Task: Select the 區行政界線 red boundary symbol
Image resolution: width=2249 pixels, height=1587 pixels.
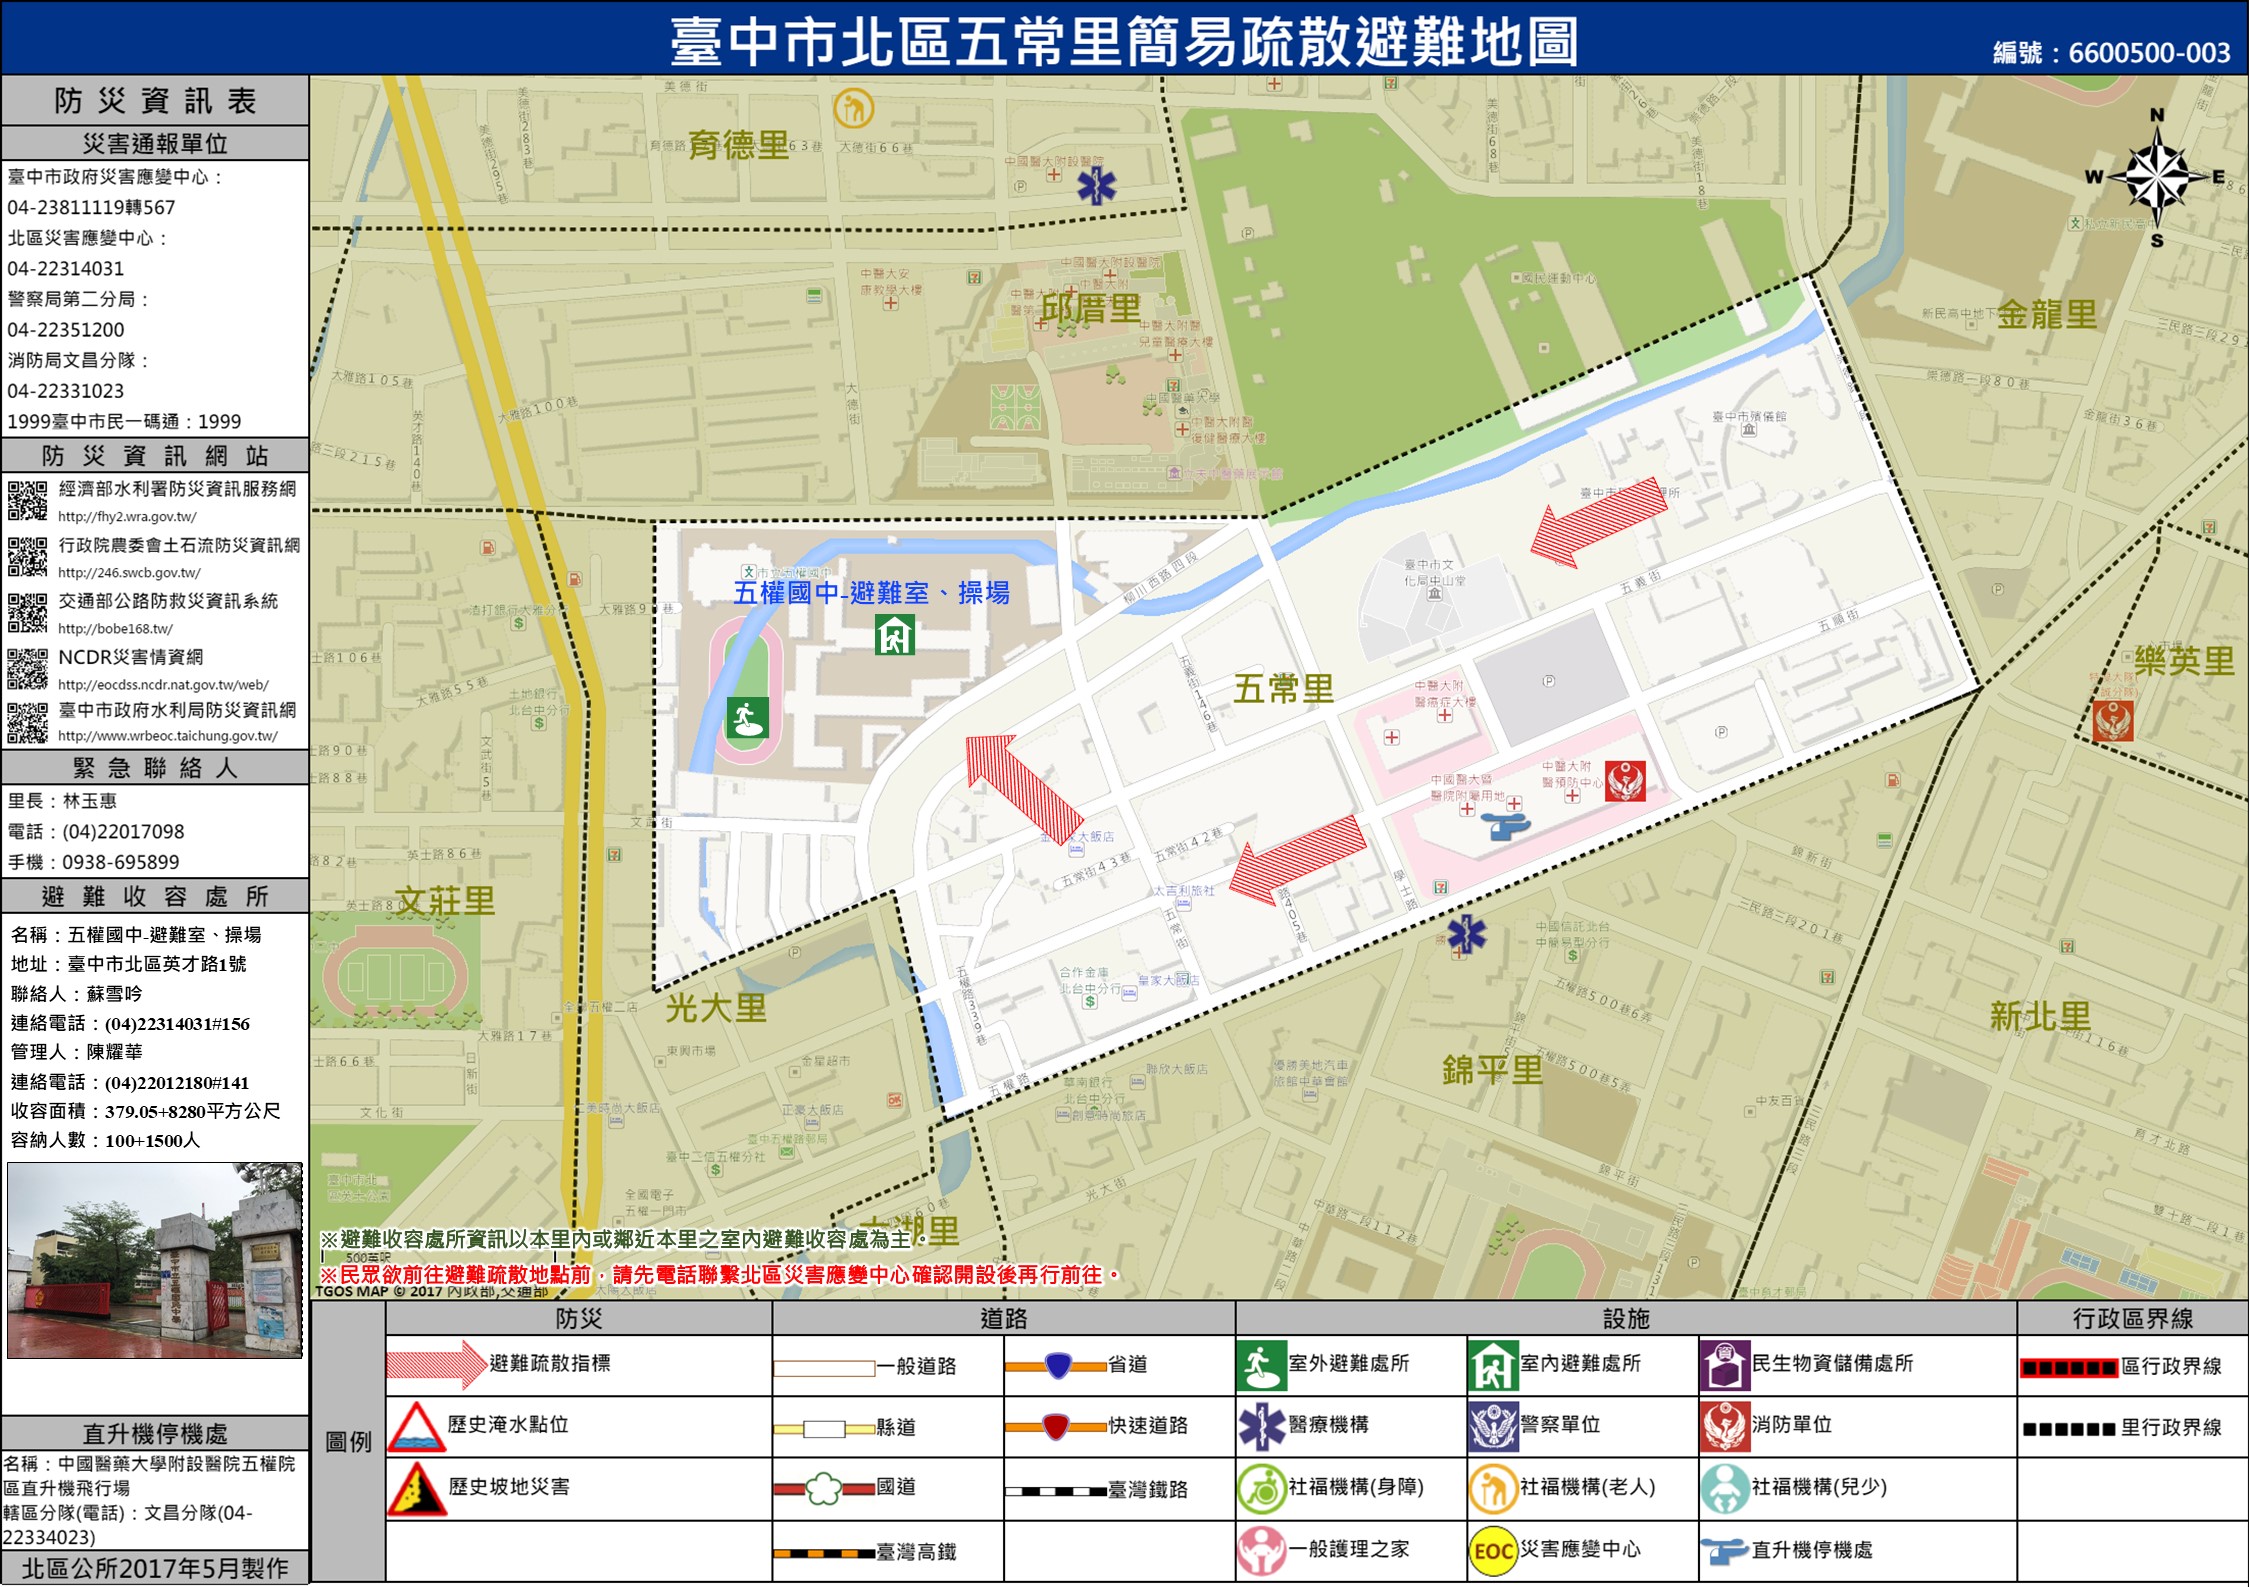Action: point(2069,1368)
